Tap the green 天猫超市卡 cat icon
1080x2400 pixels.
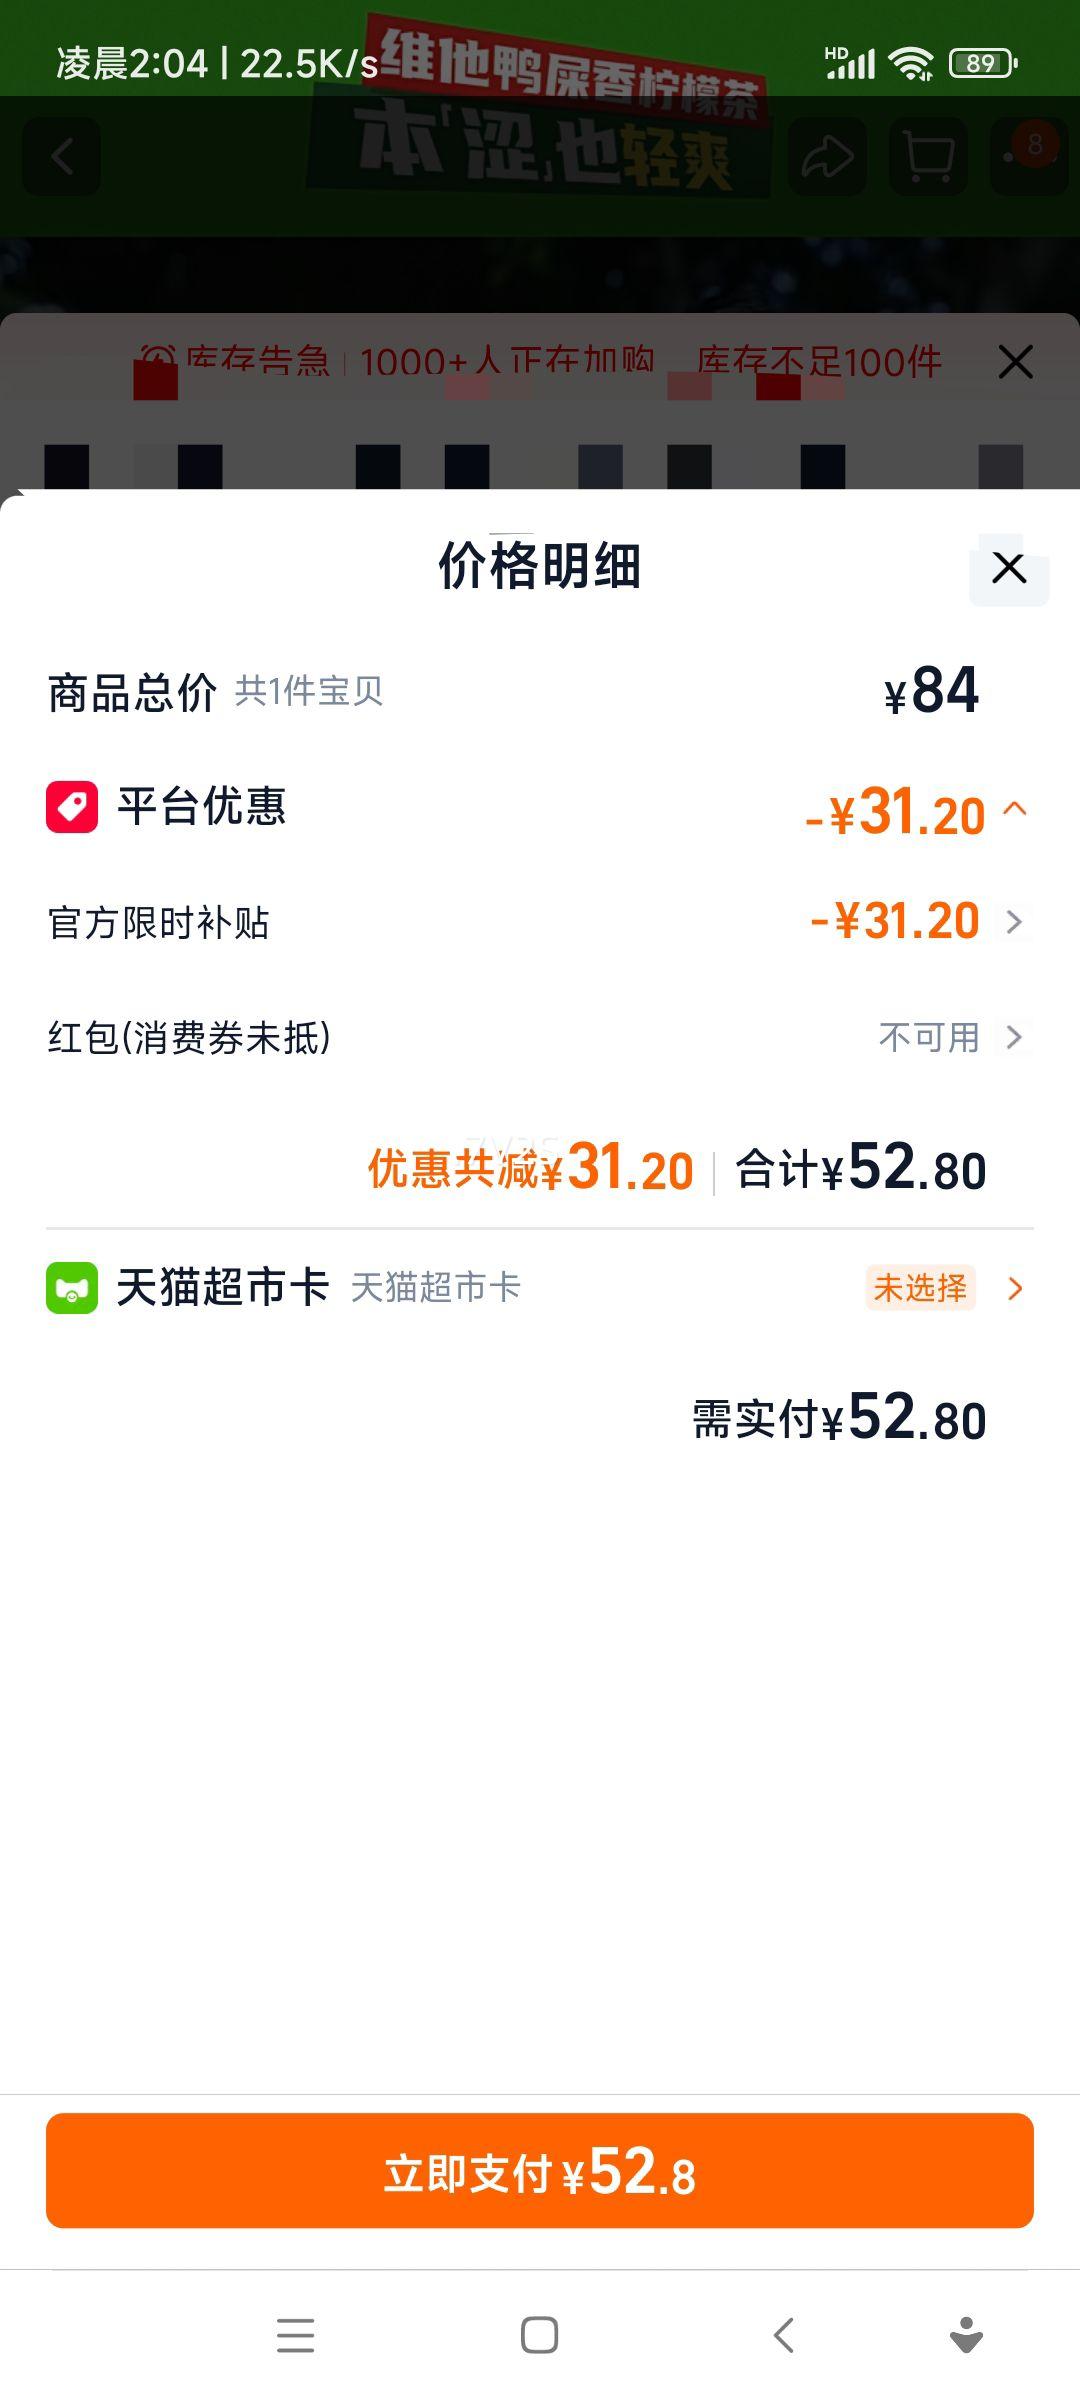pos(72,1288)
